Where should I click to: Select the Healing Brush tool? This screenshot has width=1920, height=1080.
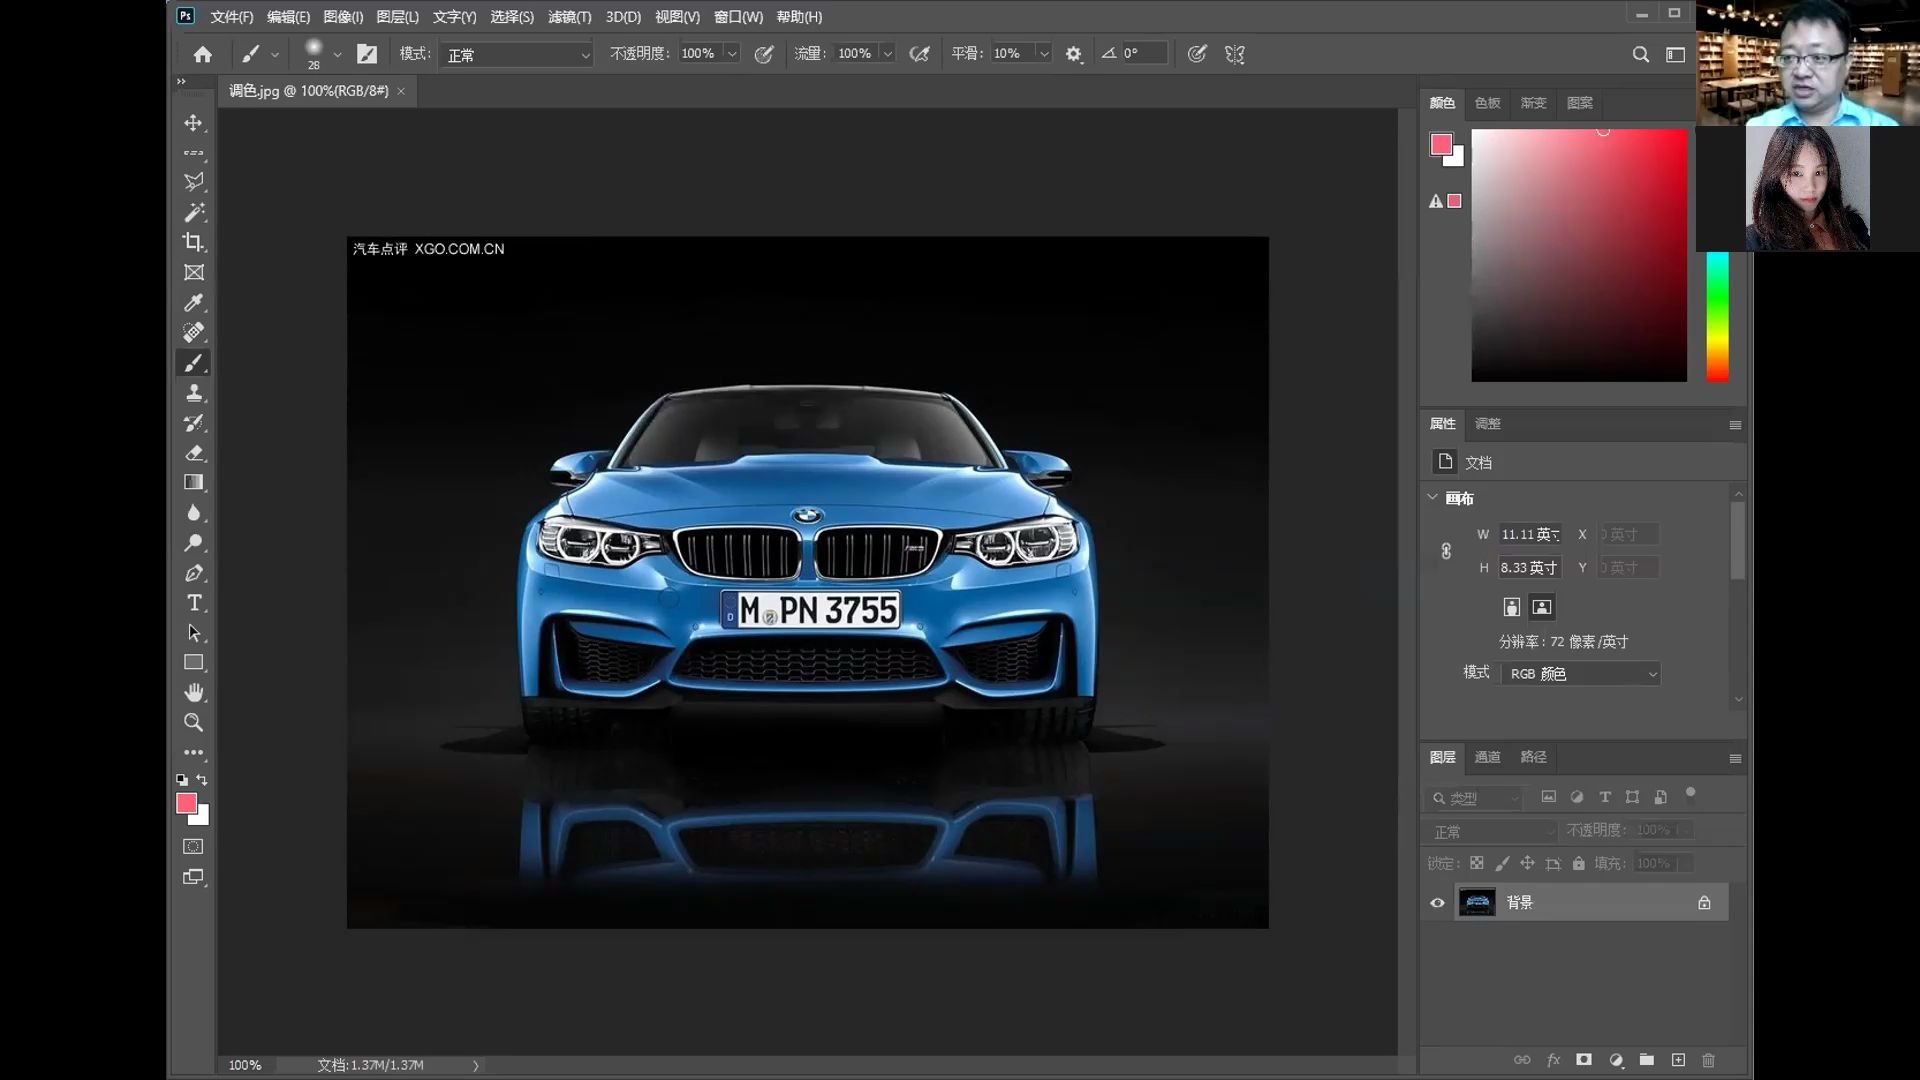coord(193,332)
